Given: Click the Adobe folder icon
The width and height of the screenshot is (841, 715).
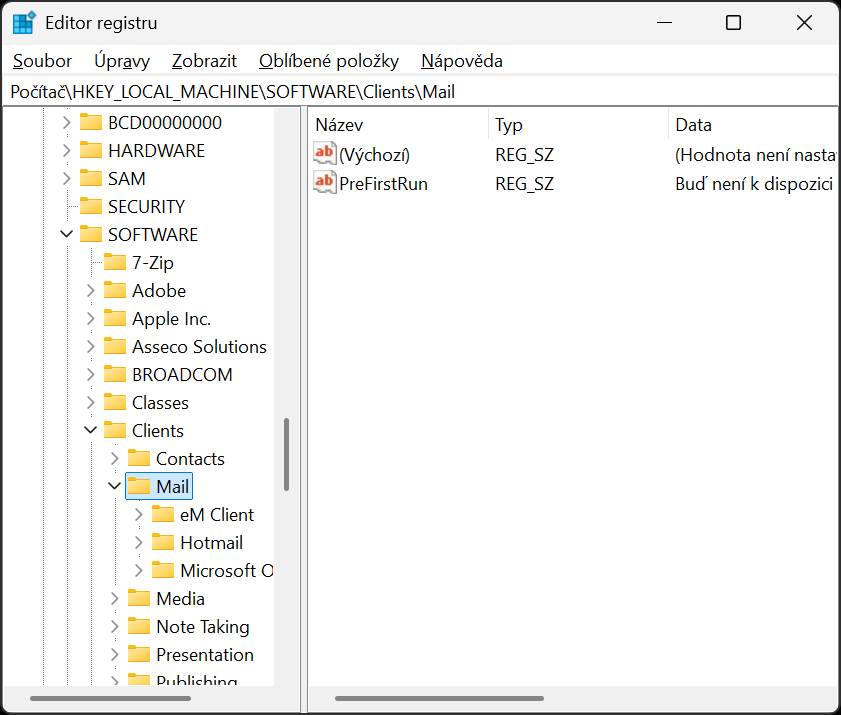Looking at the screenshot, I should click(115, 291).
